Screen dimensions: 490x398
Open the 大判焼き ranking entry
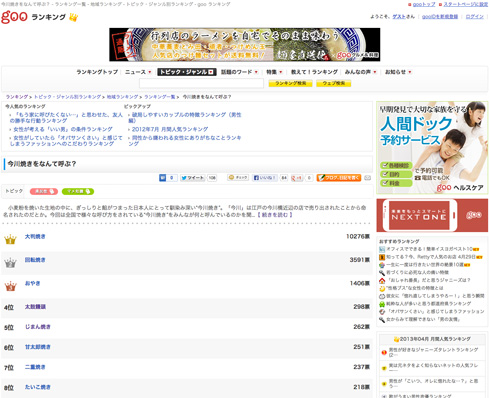[35, 237]
